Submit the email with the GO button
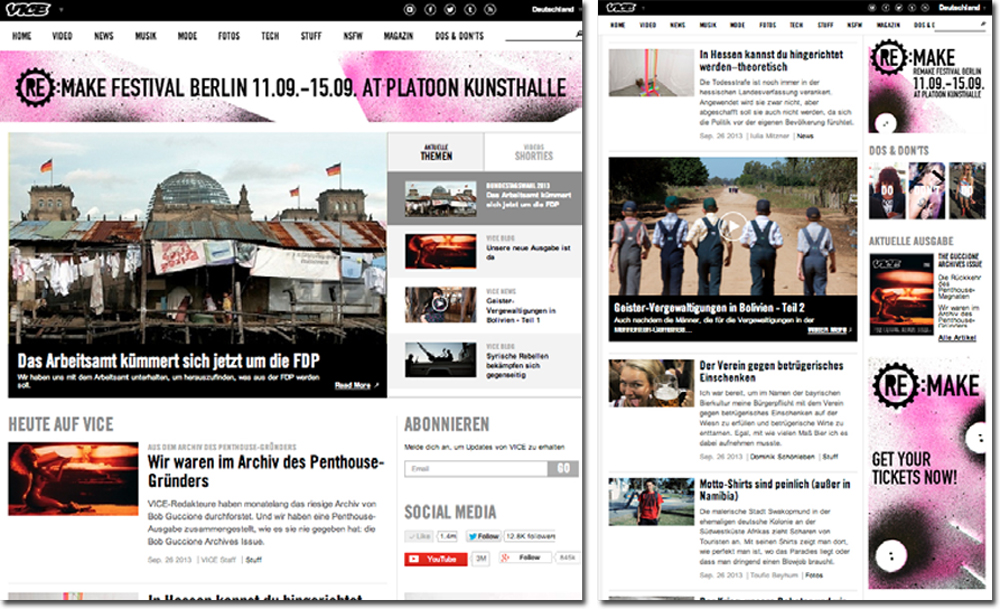 563,469
